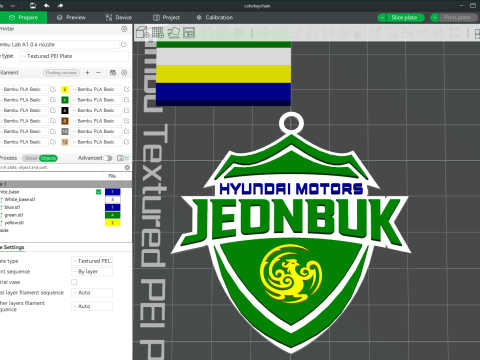Click the Add plate grid icon
Screen dimensions: 480x360
[x=158, y=32]
